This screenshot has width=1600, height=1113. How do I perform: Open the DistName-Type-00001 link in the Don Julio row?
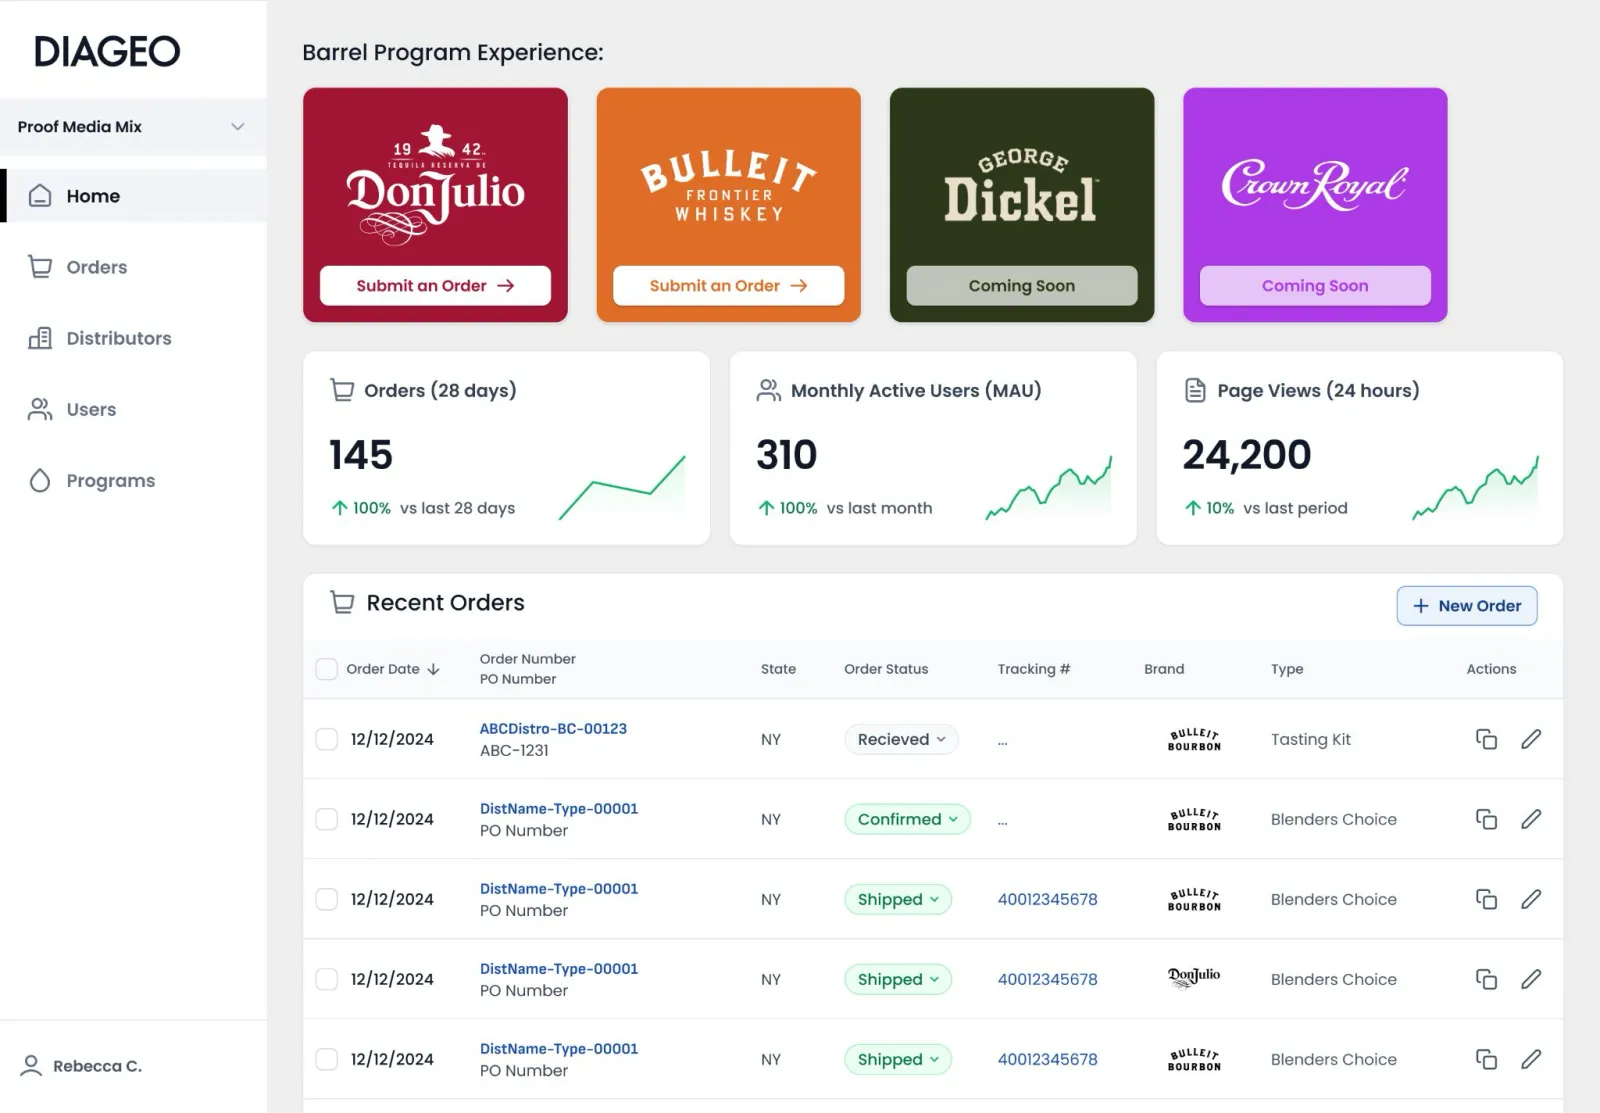click(x=559, y=969)
